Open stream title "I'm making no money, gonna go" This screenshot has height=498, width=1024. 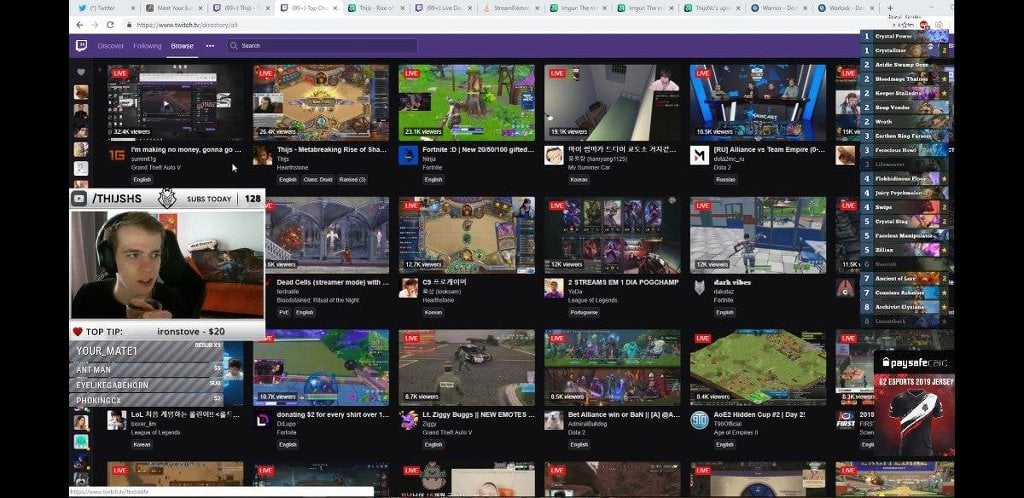tap(186, 149)
